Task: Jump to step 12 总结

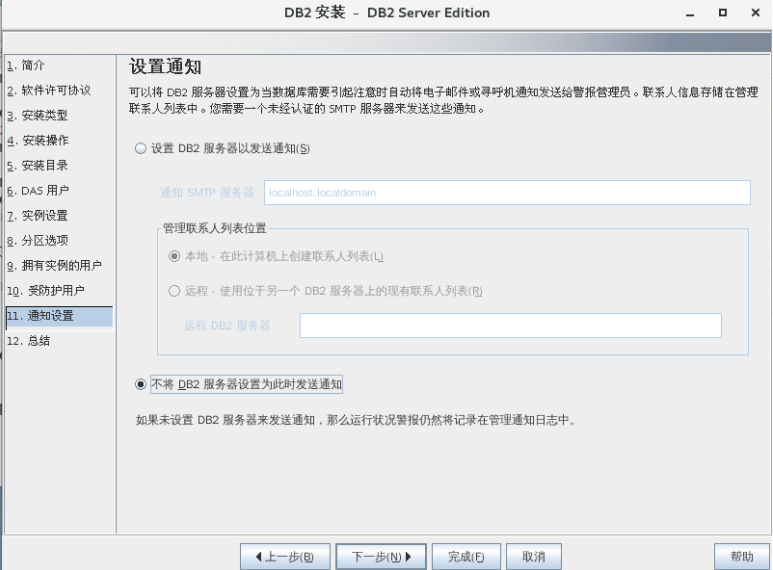Action: point(28,341)
